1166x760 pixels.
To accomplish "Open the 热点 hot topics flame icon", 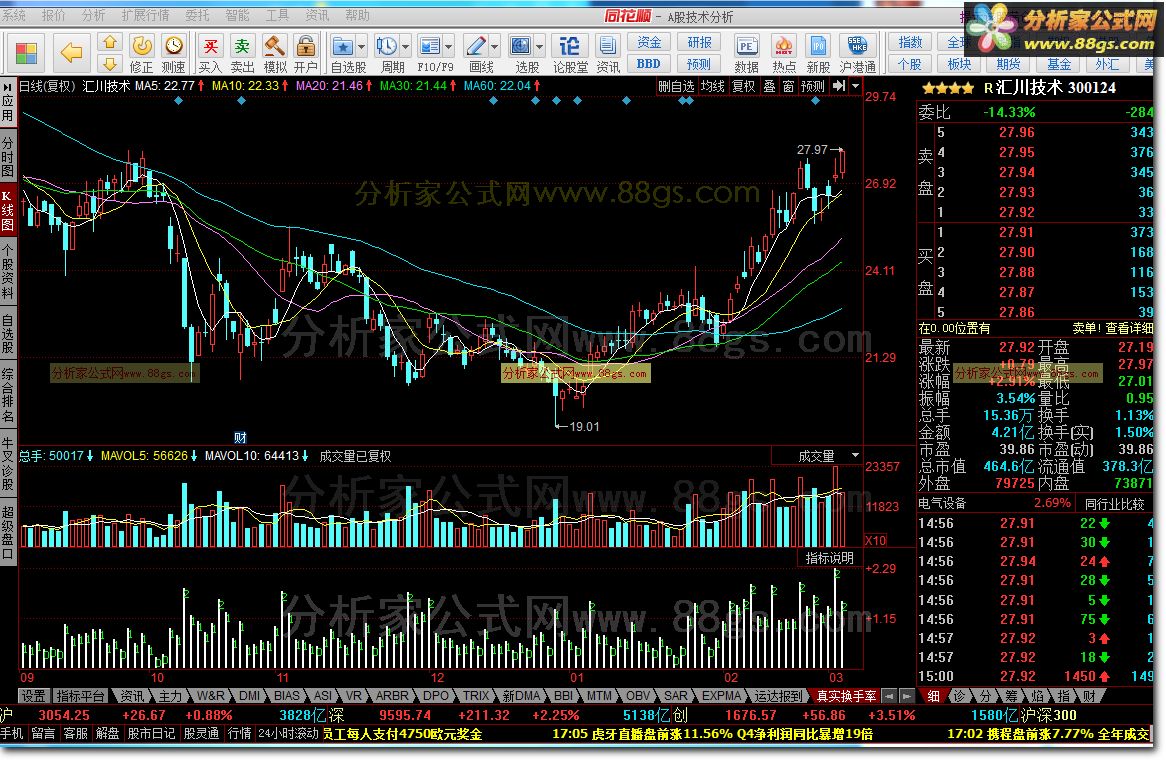I will point(784,53).
